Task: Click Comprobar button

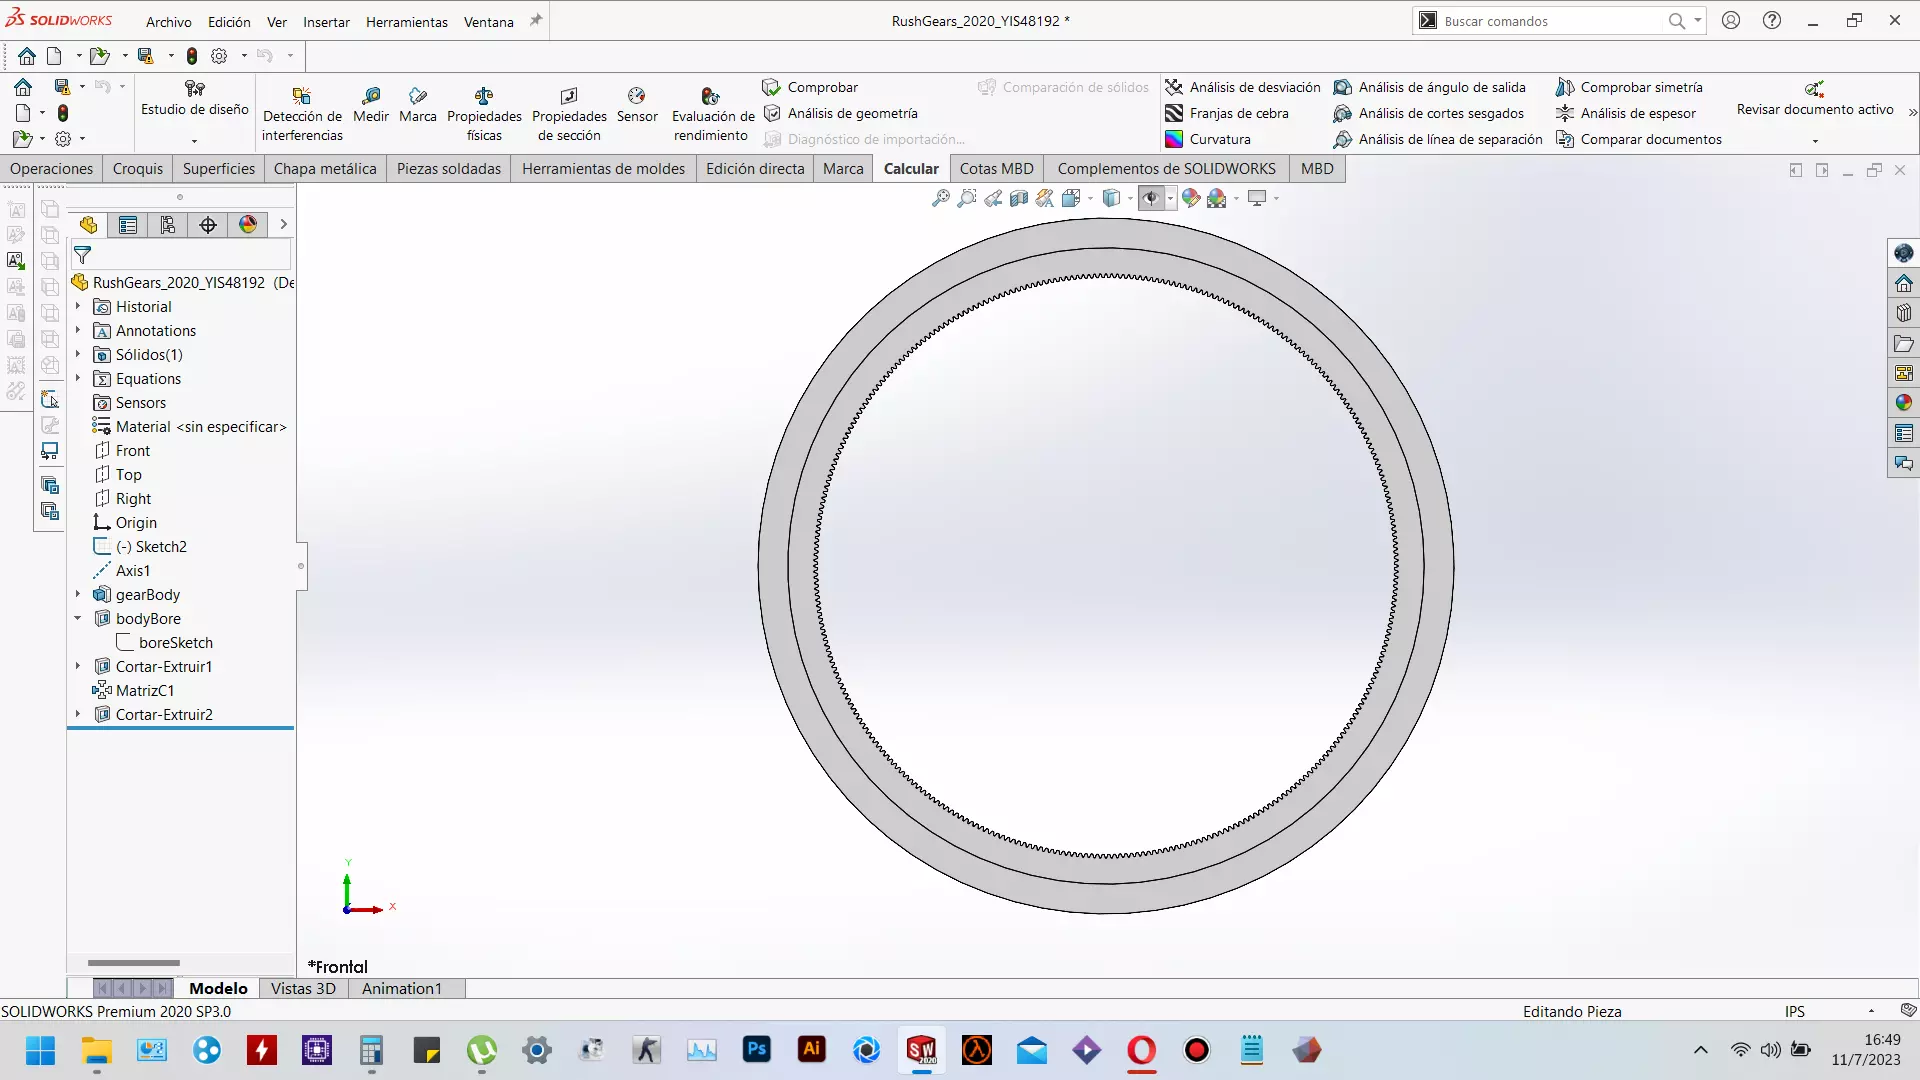Action: [x=810, y=87]
